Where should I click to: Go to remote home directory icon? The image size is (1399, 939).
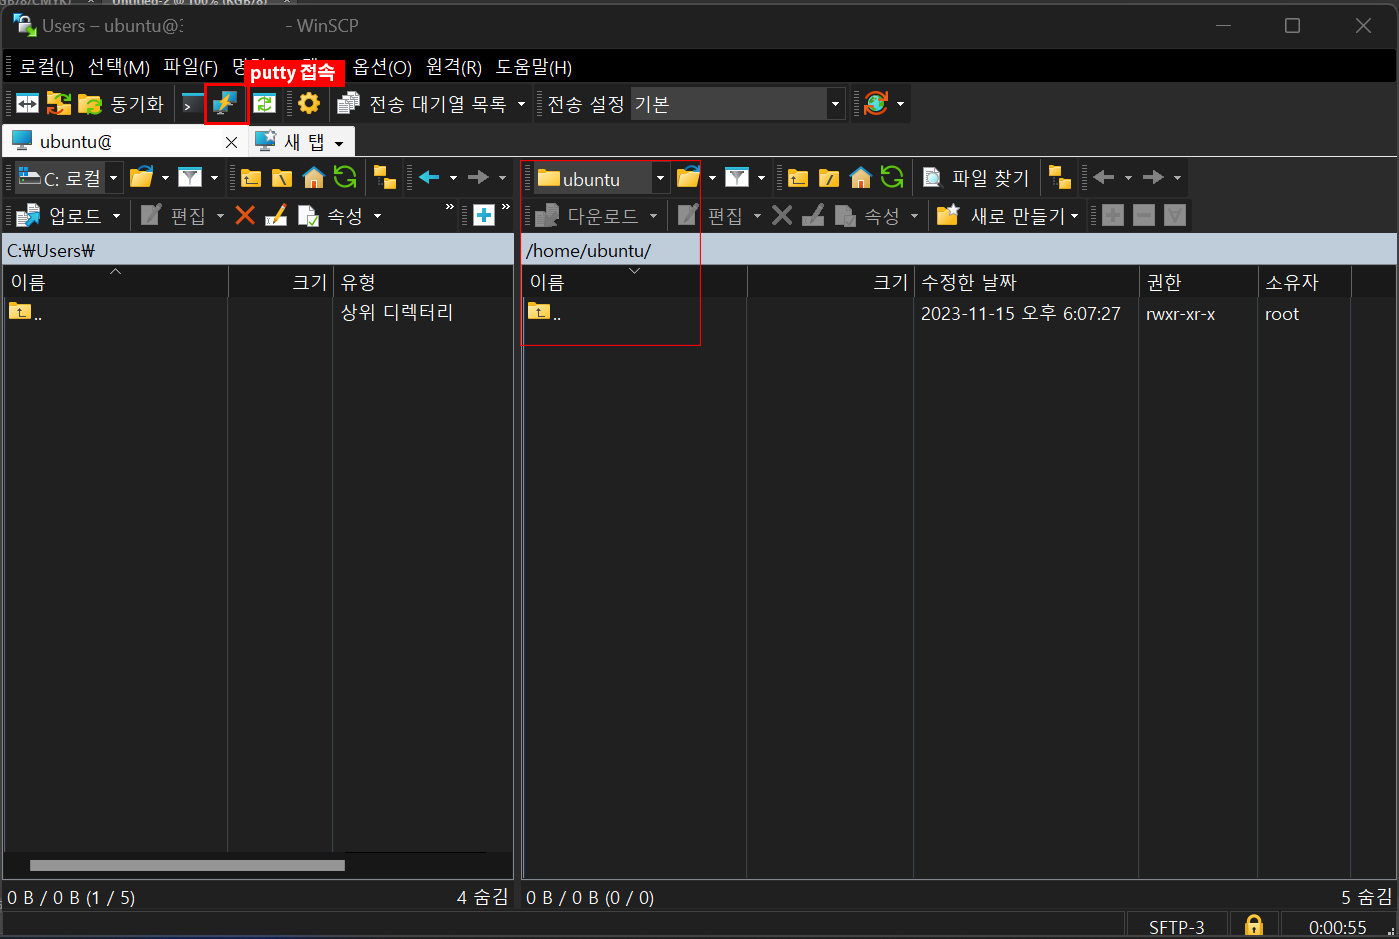[861, 178]
